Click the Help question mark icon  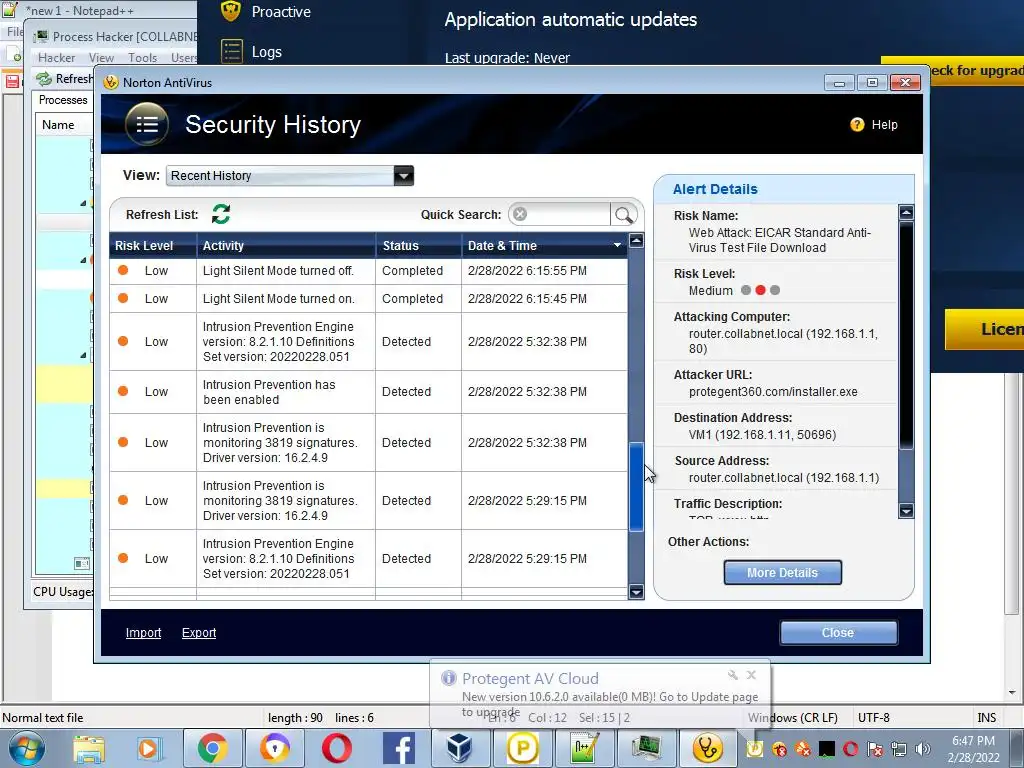[x=857, y=125]
